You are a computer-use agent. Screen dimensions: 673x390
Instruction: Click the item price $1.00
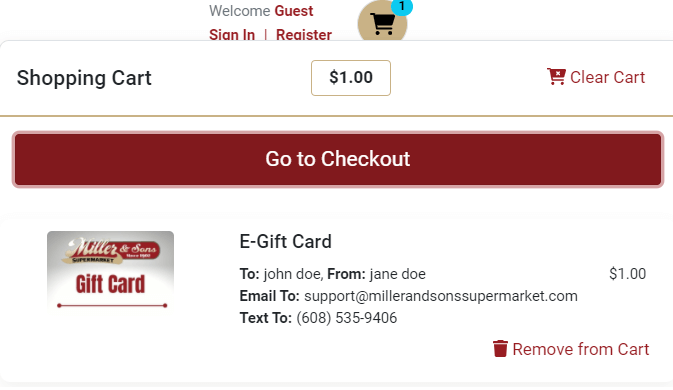pyautogui.click(x=628, y=274)
